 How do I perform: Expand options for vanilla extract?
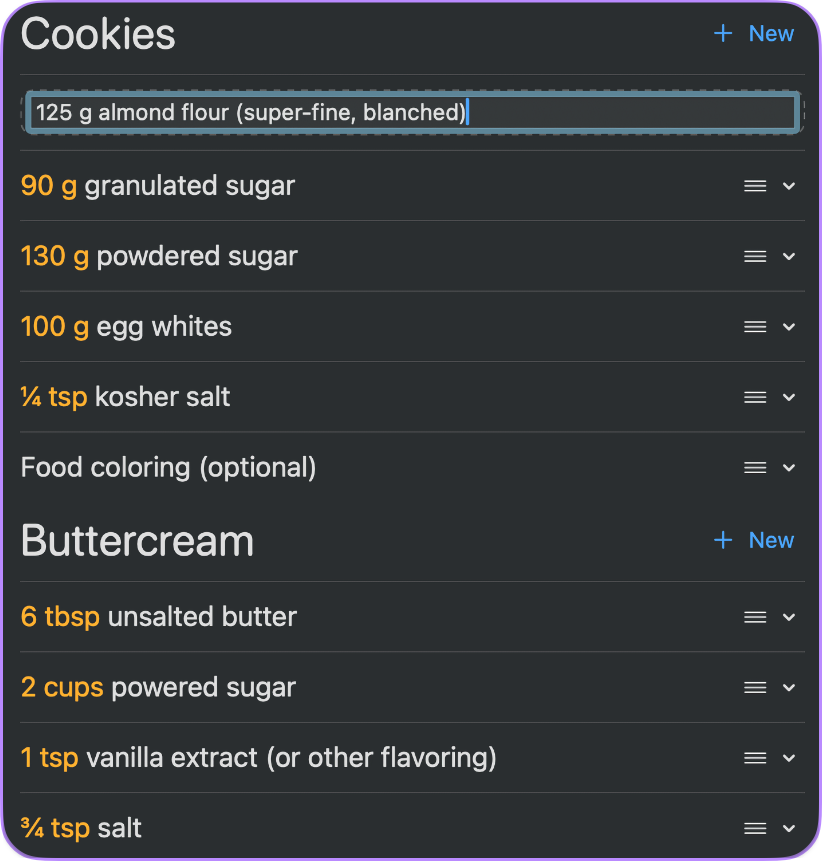pos(789,757)
